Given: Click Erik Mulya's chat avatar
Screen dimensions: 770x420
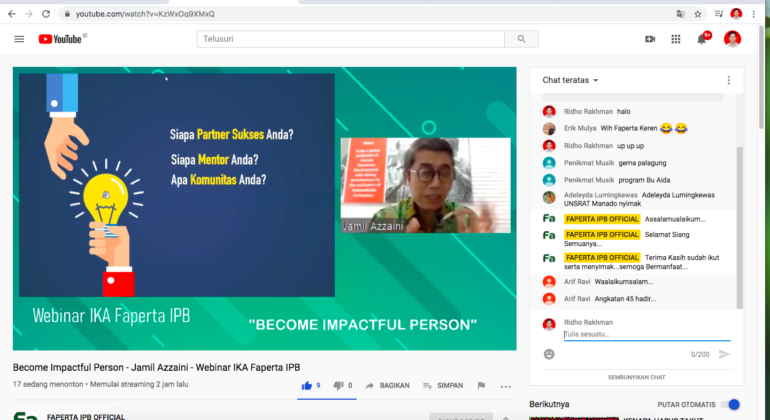Looking at the screenshot, I should [549, 129].
